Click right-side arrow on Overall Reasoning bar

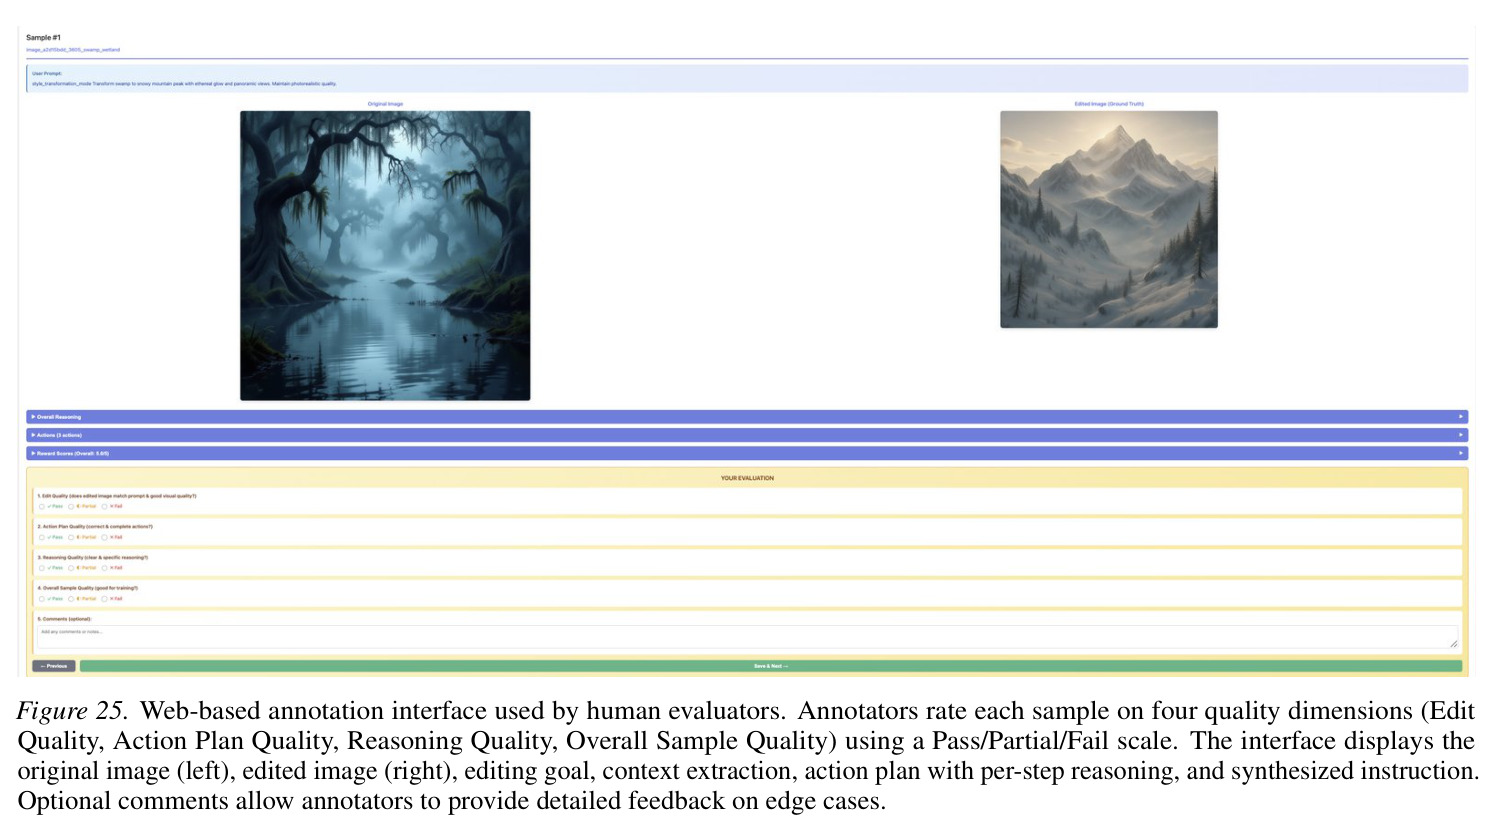pos(1460,417)
